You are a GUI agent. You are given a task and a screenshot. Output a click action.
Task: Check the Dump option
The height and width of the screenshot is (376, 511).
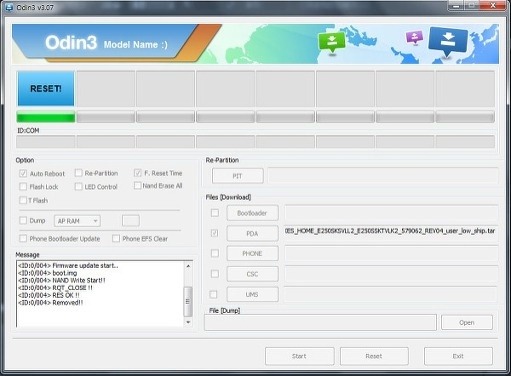[x=23, y=220]
